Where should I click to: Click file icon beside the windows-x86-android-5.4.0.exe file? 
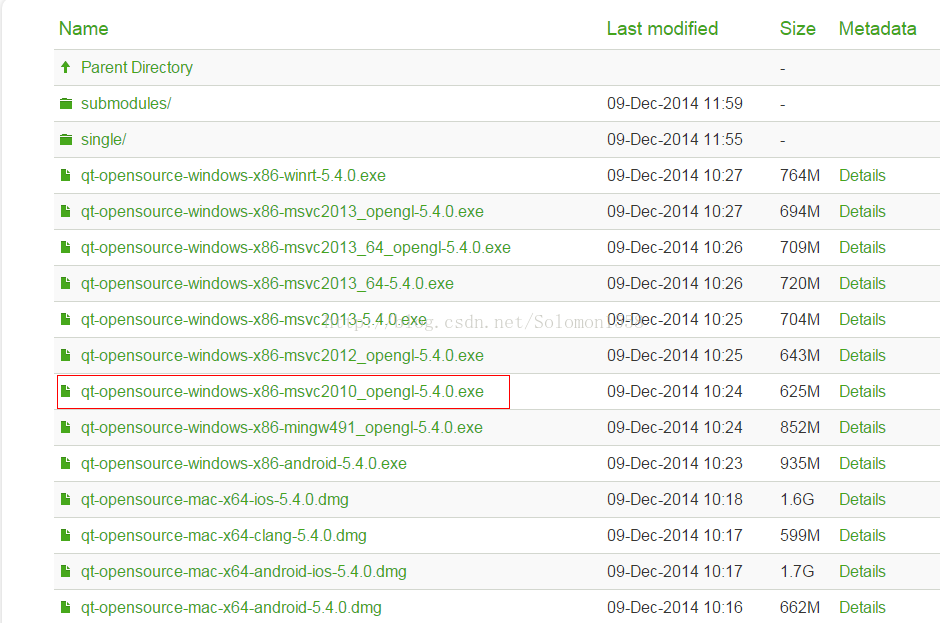pos(66,463)
